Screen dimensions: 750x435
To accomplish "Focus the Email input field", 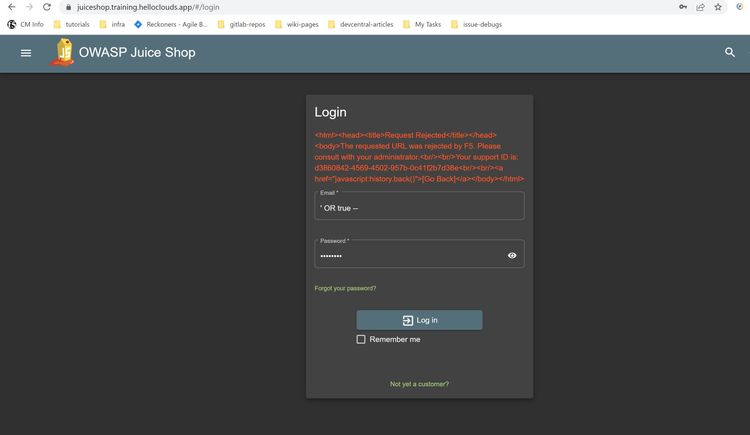I will (419, 206).
